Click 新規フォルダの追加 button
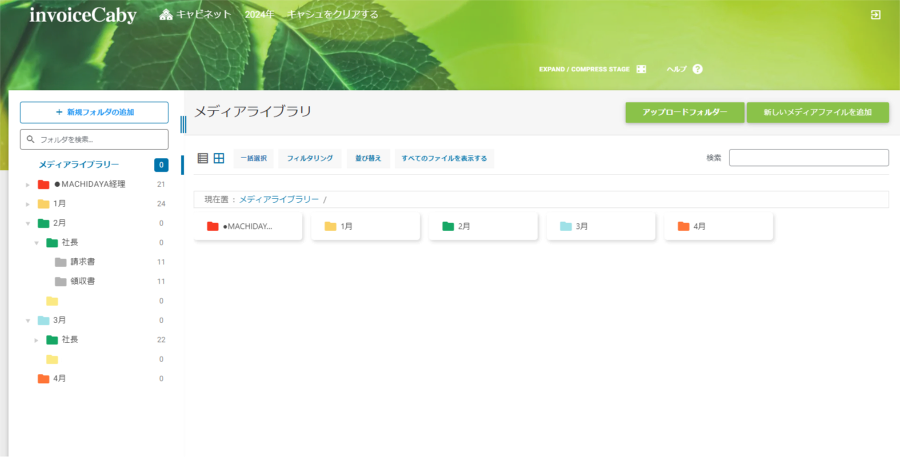This screenshot has height=457, width=900. point(94,112)
